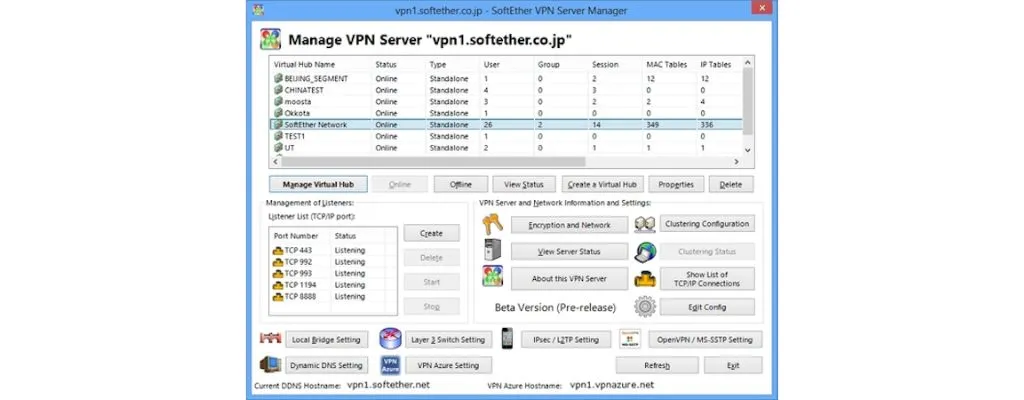Open VPN Azure Setting
This screenshot has width=1024, height=400.
coord(448,365)
